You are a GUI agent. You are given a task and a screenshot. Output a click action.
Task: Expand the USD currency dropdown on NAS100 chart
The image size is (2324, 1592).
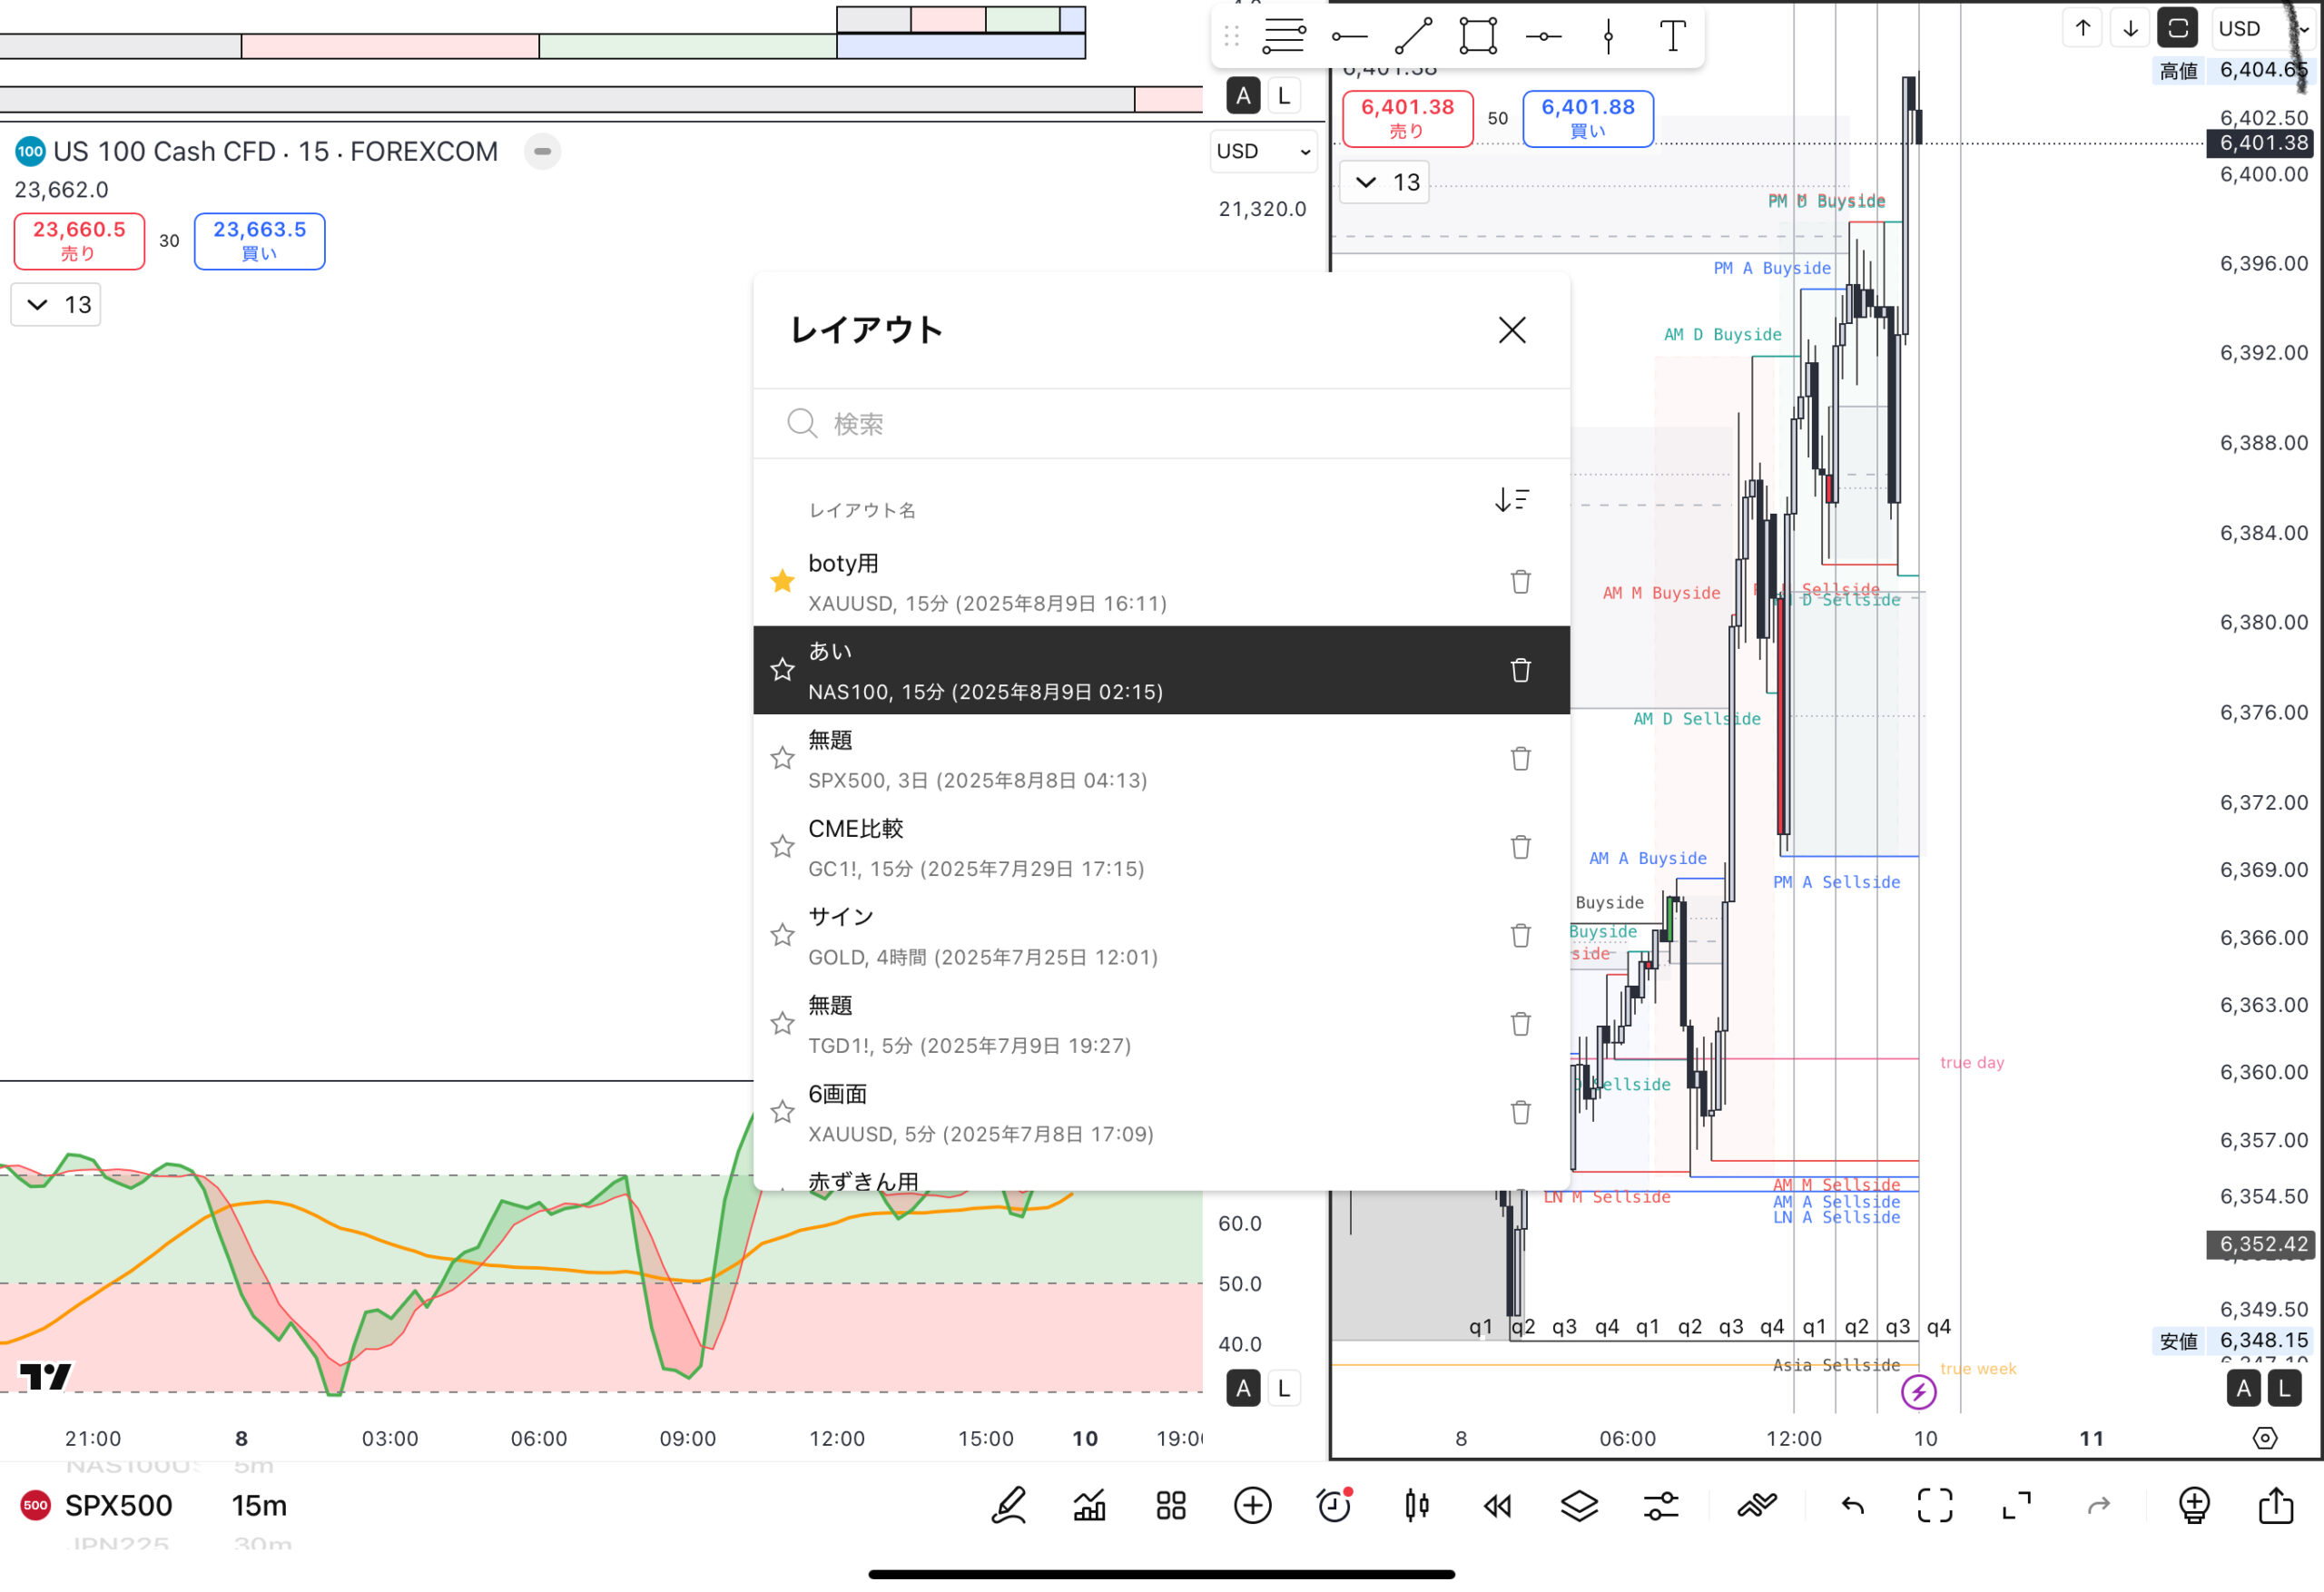[1263, 151]
